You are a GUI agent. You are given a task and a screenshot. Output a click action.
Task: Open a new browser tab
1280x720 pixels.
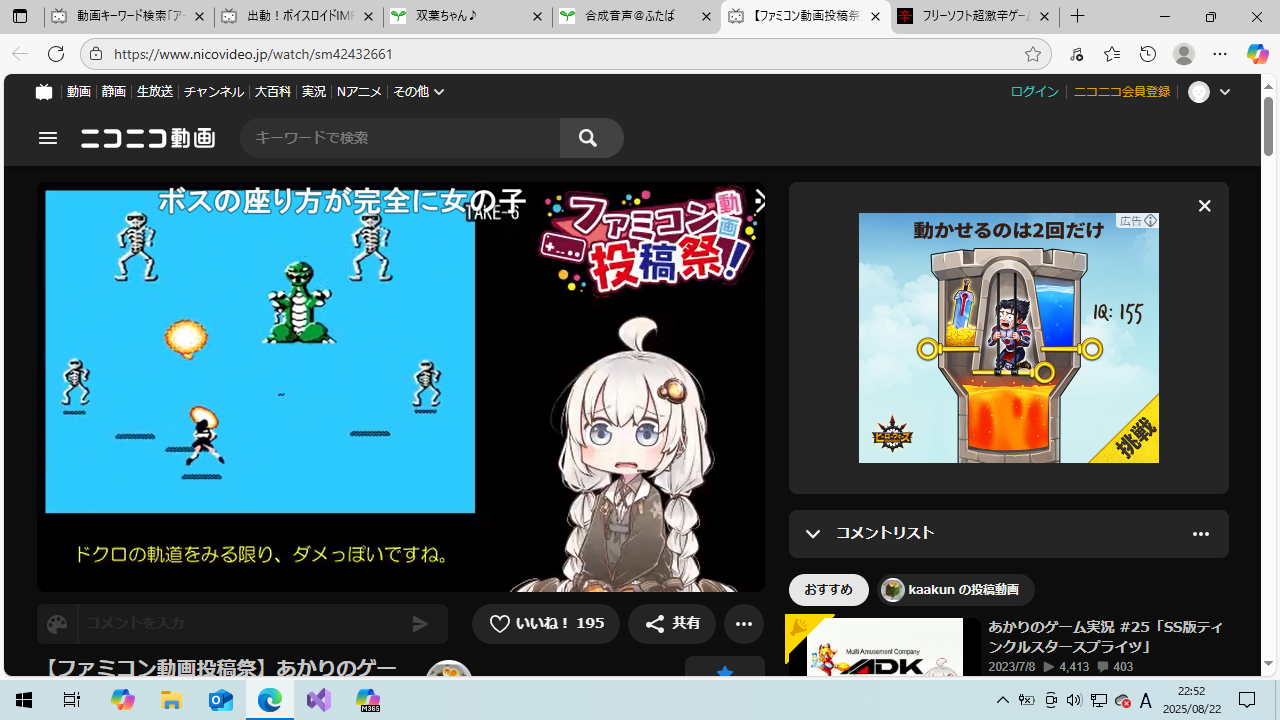(1077, 17)
